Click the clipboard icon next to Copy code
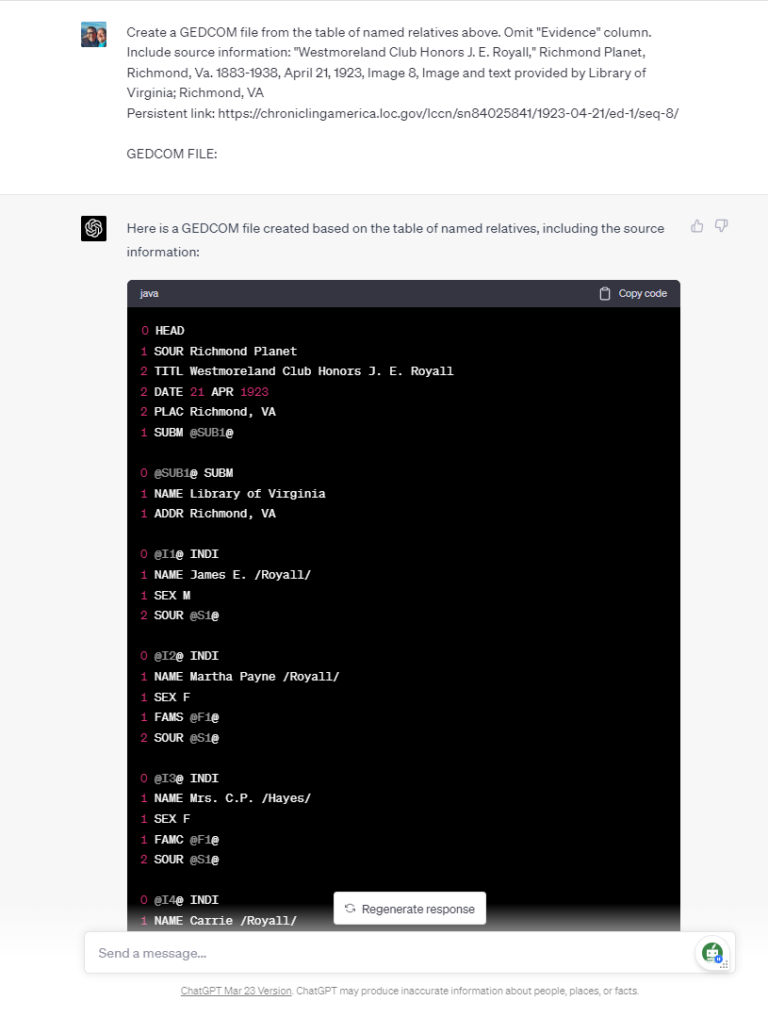The height and width of the screenshot is (1017, 768). point(604,293)
